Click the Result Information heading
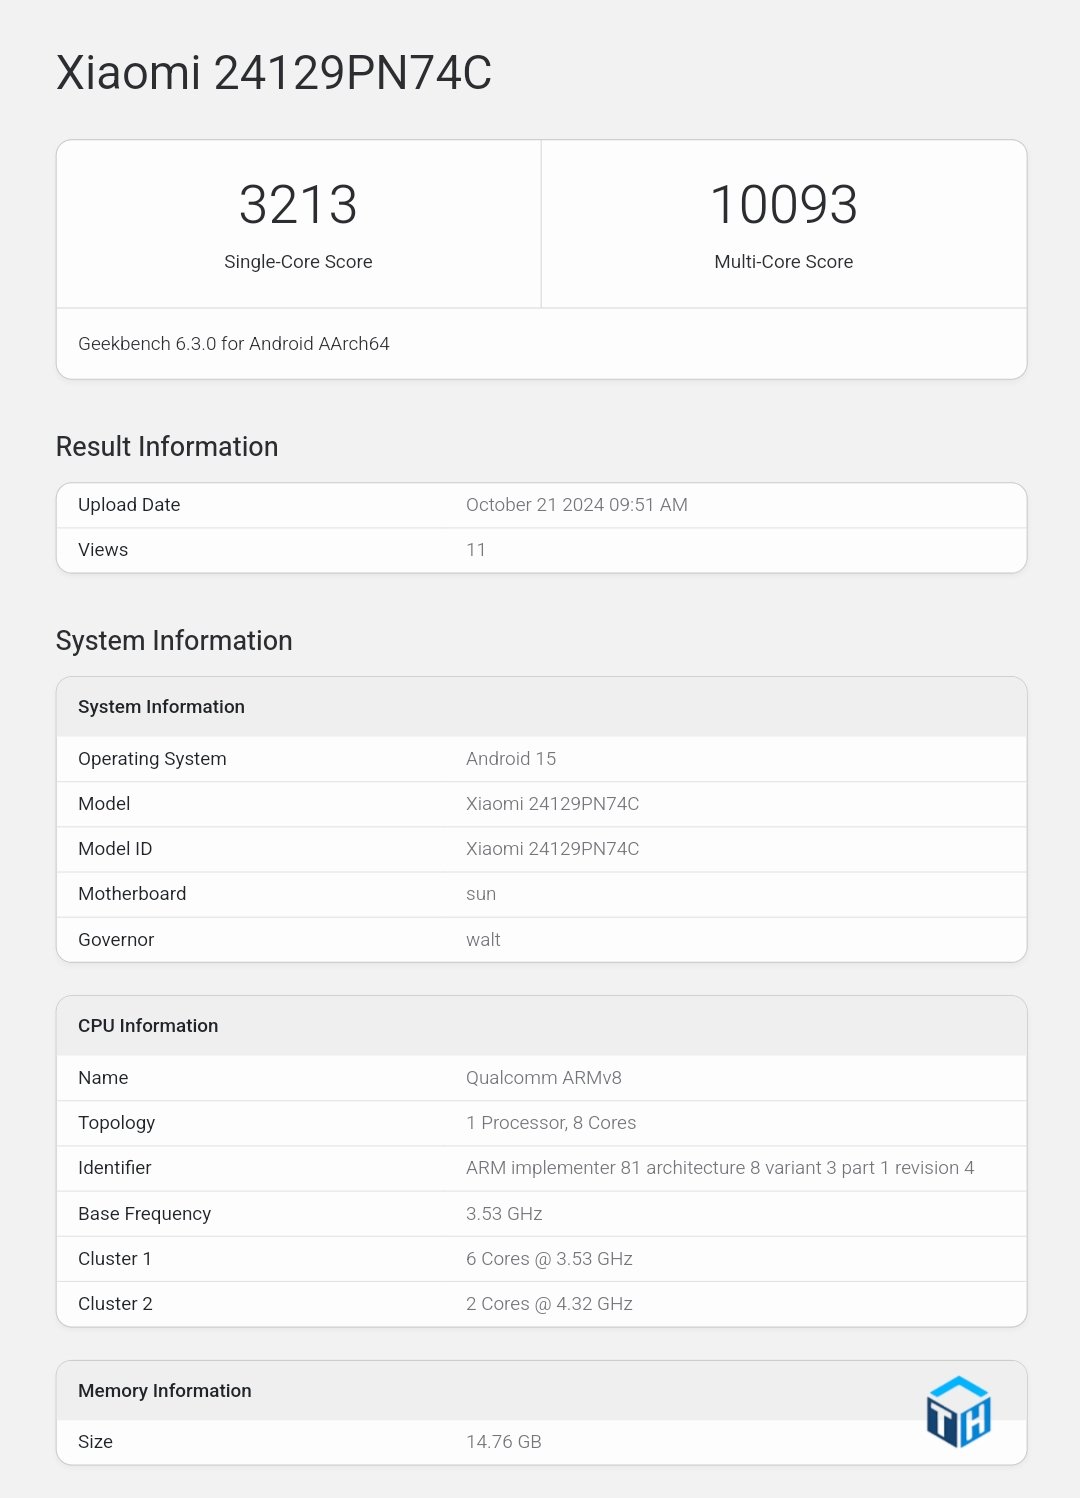The image size is (1080, 1498). pos(167,447)
